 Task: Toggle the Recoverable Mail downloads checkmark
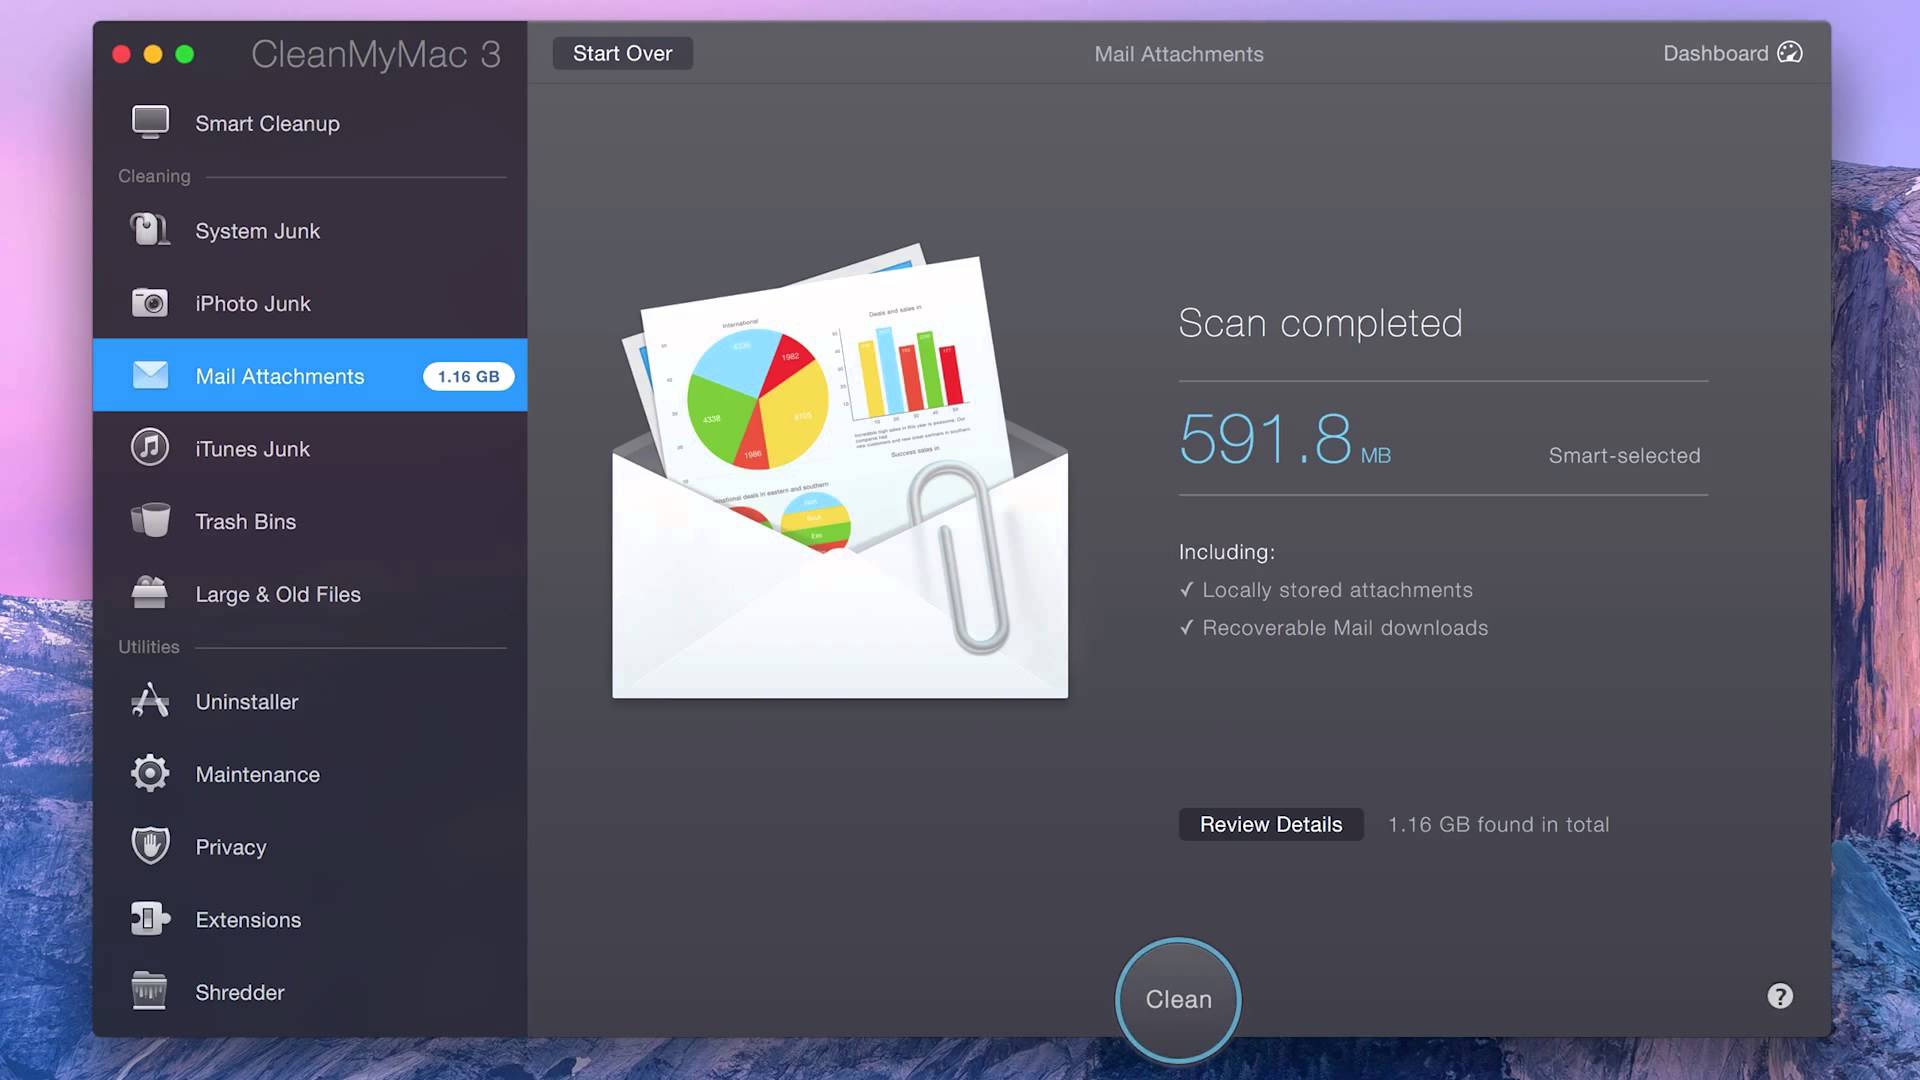tap(1186, 627)
